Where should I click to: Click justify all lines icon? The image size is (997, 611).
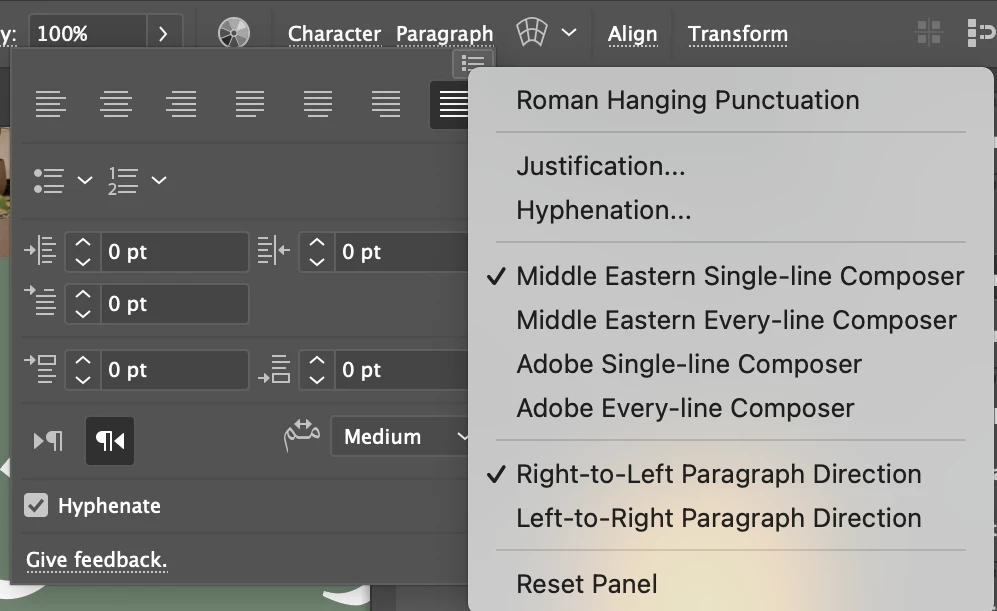453,103
